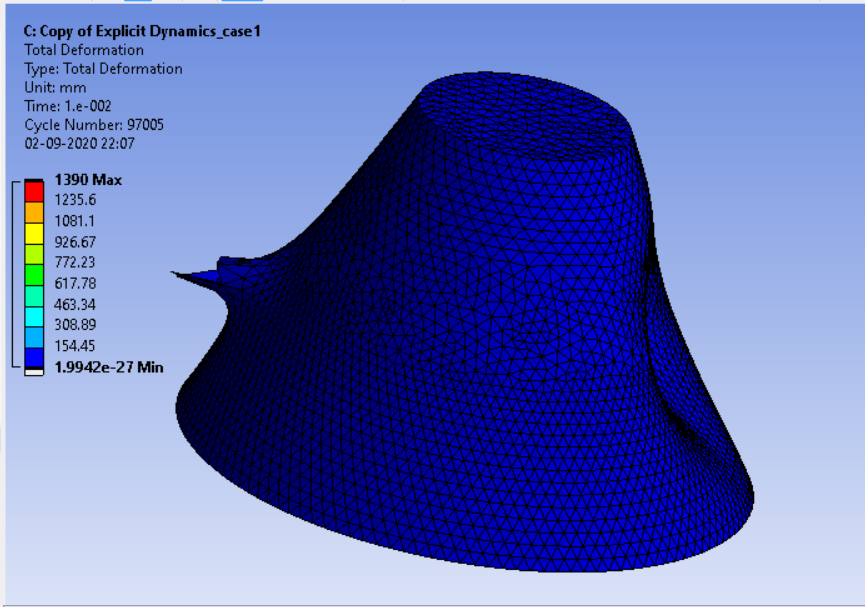865x607 pixels.
Task: Choose the dark blue legend color band
Action: [34, 358]
